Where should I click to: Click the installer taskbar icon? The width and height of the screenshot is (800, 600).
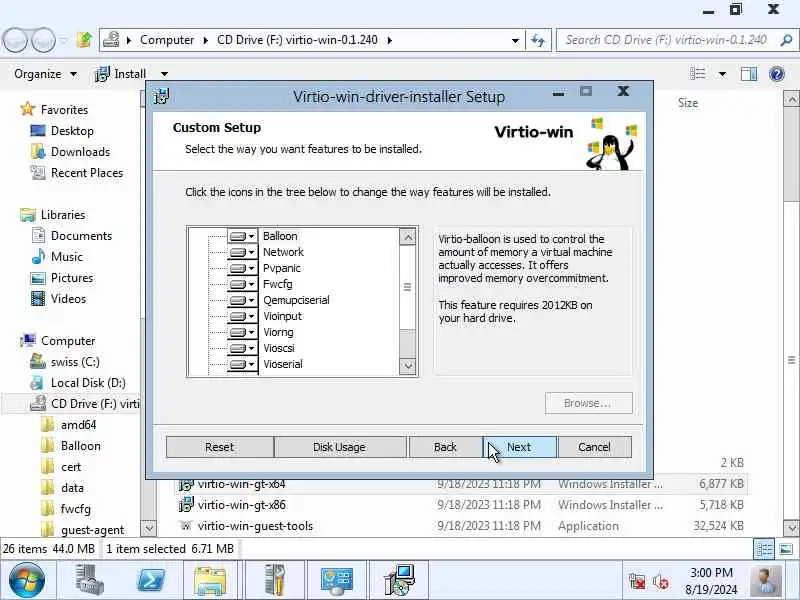[x=398, y=580]
